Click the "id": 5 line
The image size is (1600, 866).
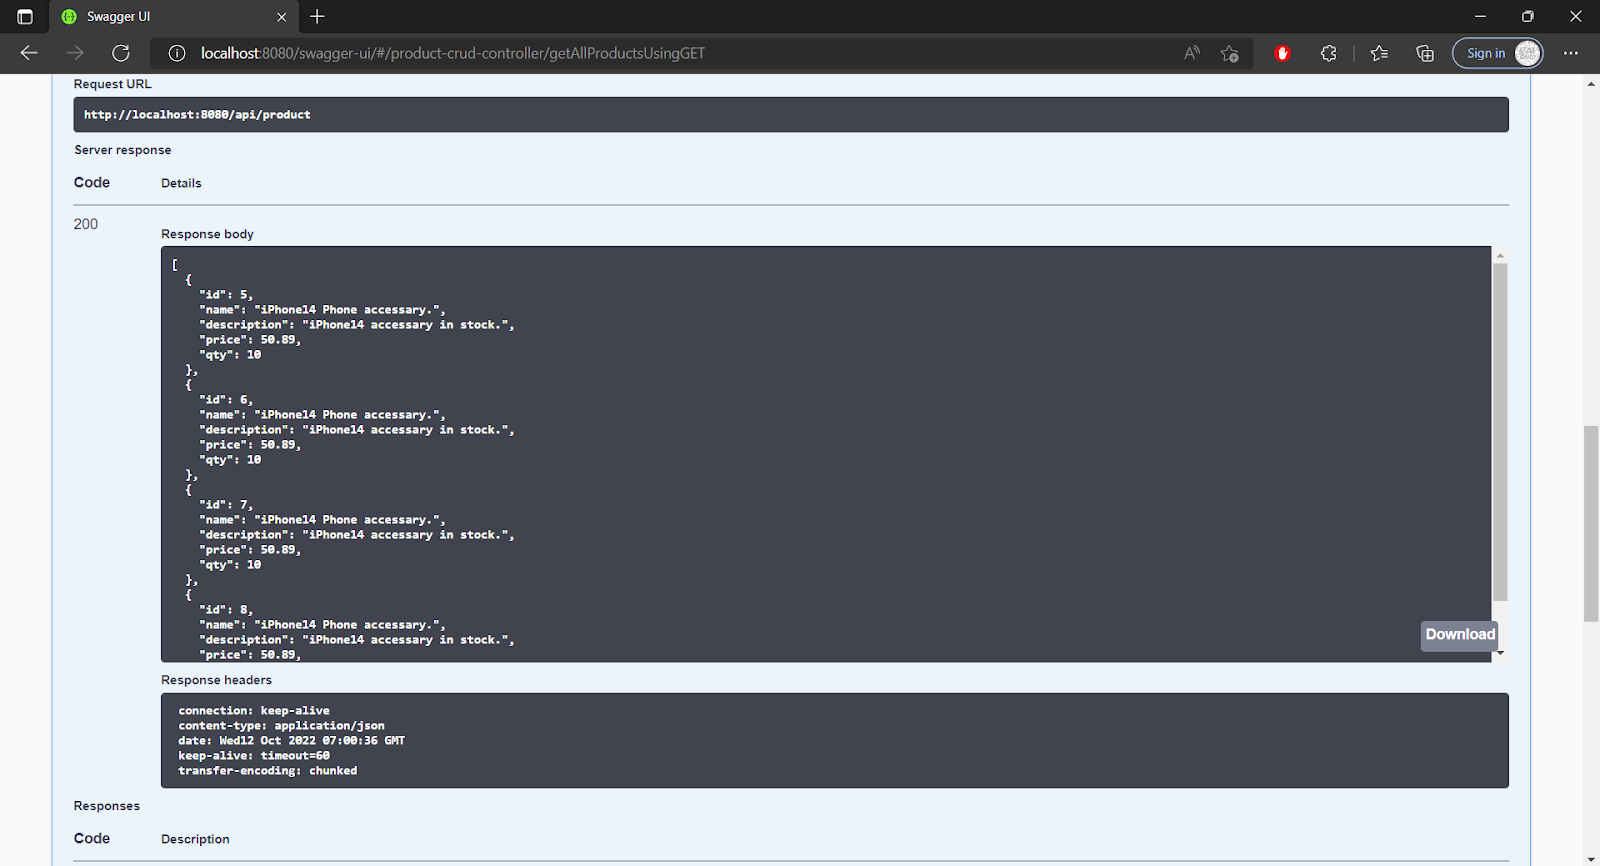tap(226, 295)
